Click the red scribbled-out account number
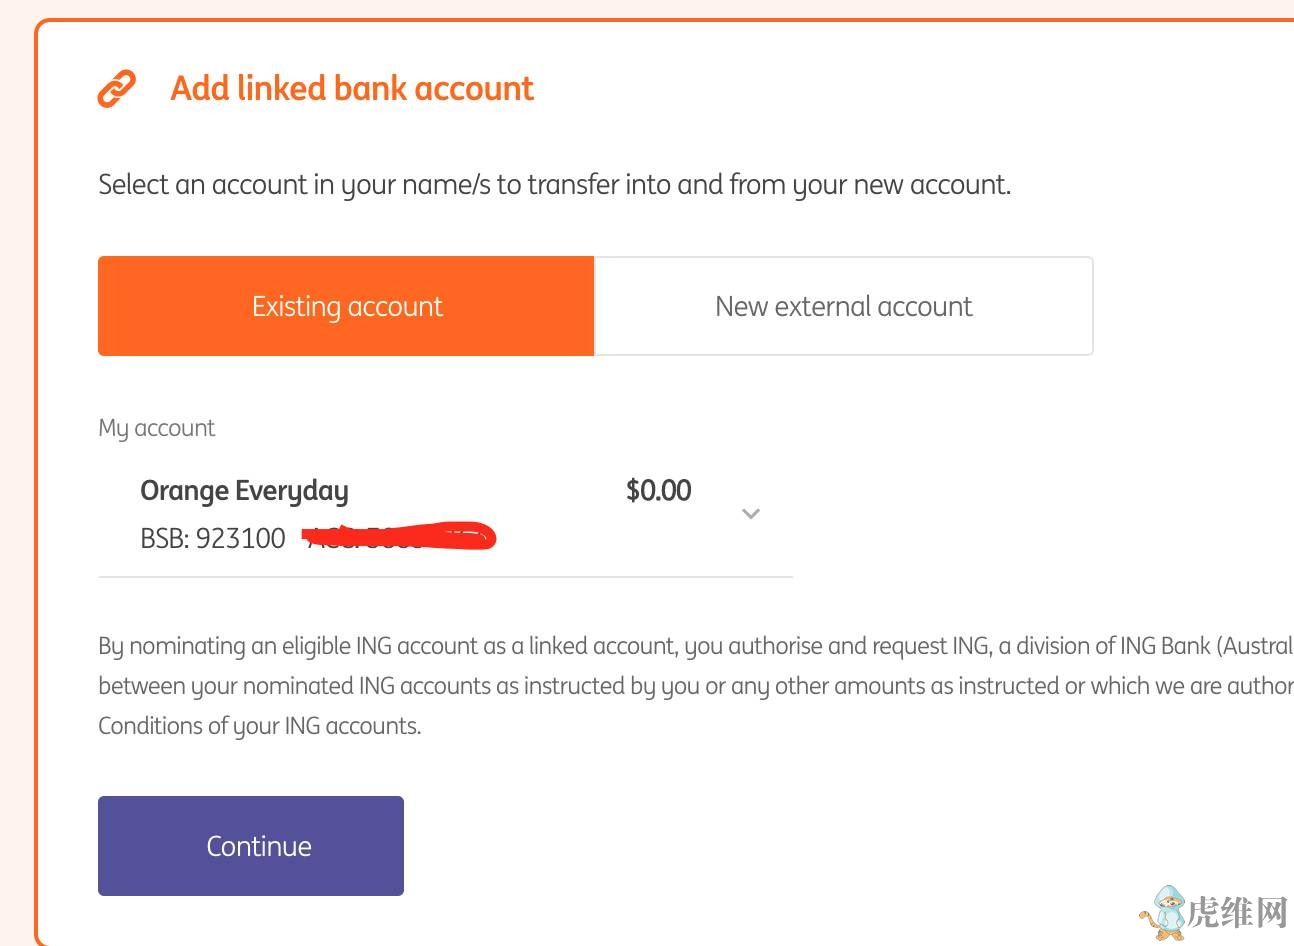Viewport: 1294px width, 946px height. click(x=400, y=538)
